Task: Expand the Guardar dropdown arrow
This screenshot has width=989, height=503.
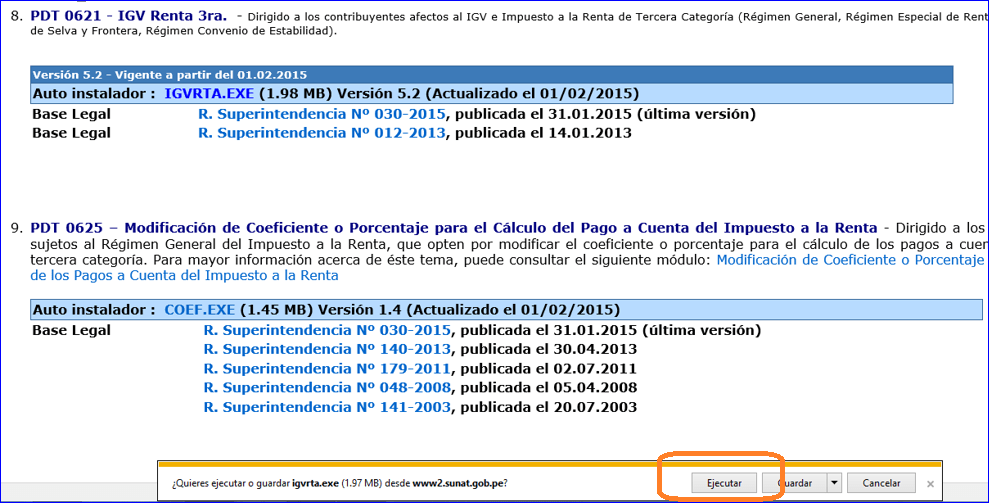Action: tap(834, 483)
